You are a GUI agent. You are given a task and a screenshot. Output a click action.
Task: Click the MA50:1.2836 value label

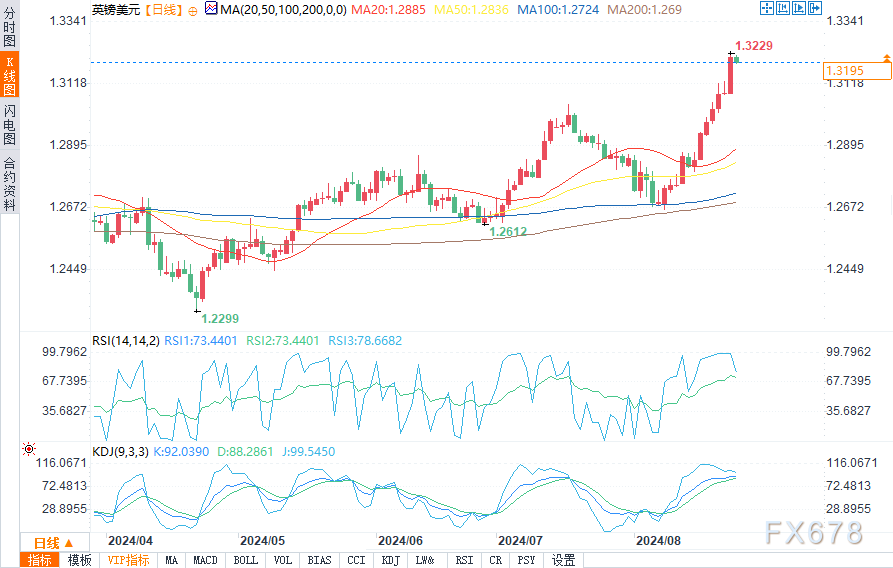[x=472, y=10]
